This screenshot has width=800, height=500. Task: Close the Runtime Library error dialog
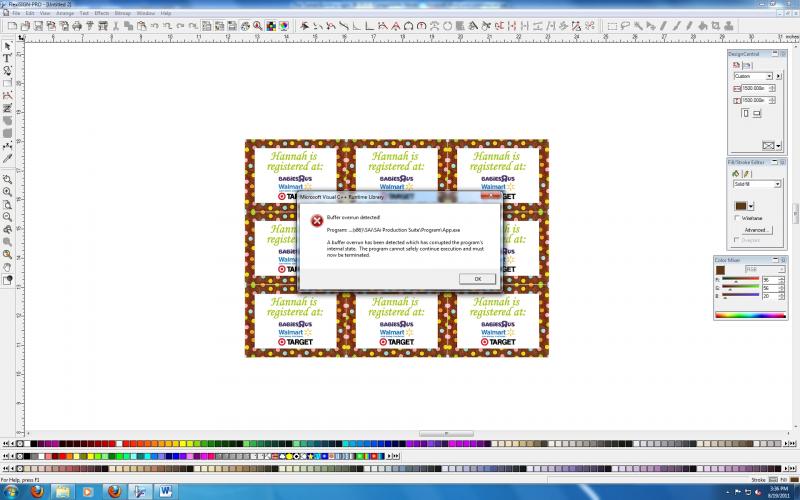coord(490,196)
